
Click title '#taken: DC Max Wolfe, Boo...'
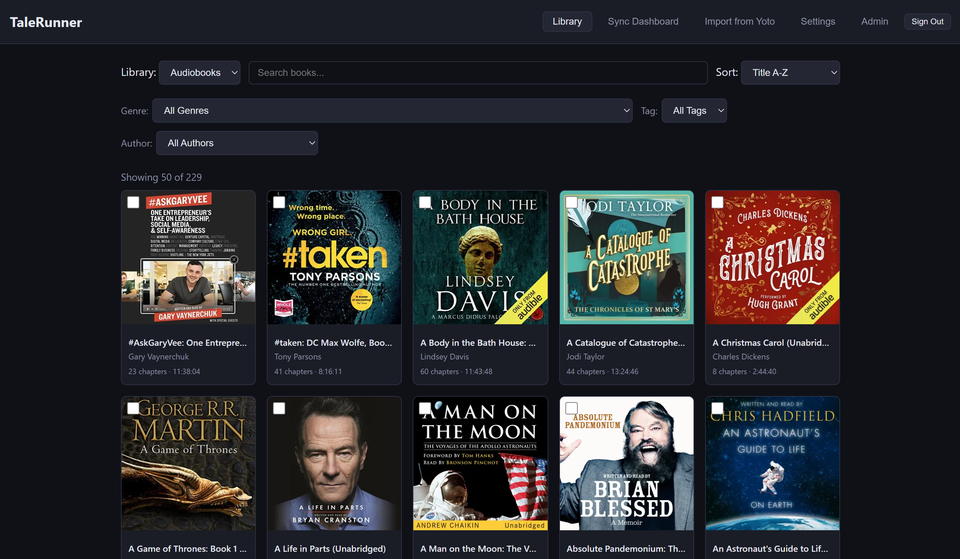click(x=333, y=343)
